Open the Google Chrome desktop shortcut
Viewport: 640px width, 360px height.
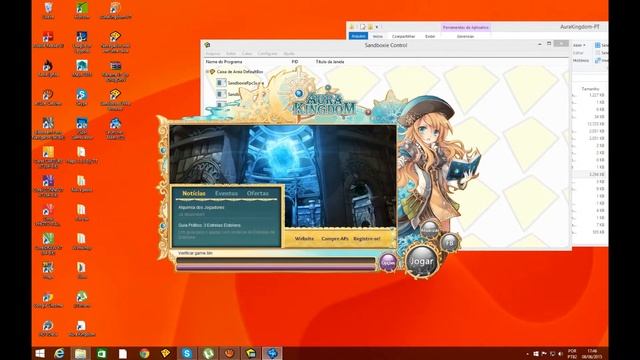(x=48, y=300)
